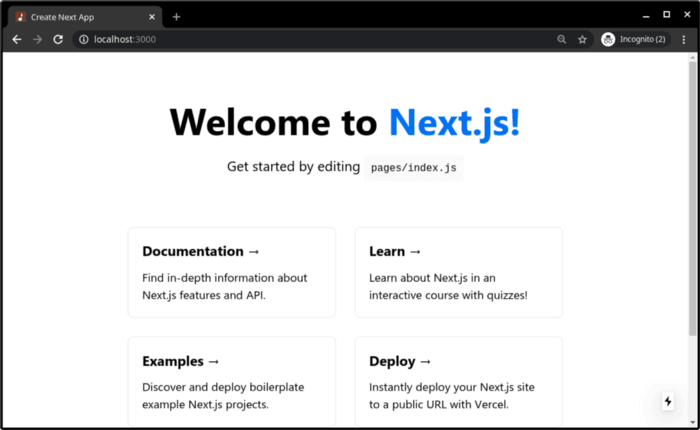
Task: Open the Documentation card
Action: (232, 272)
